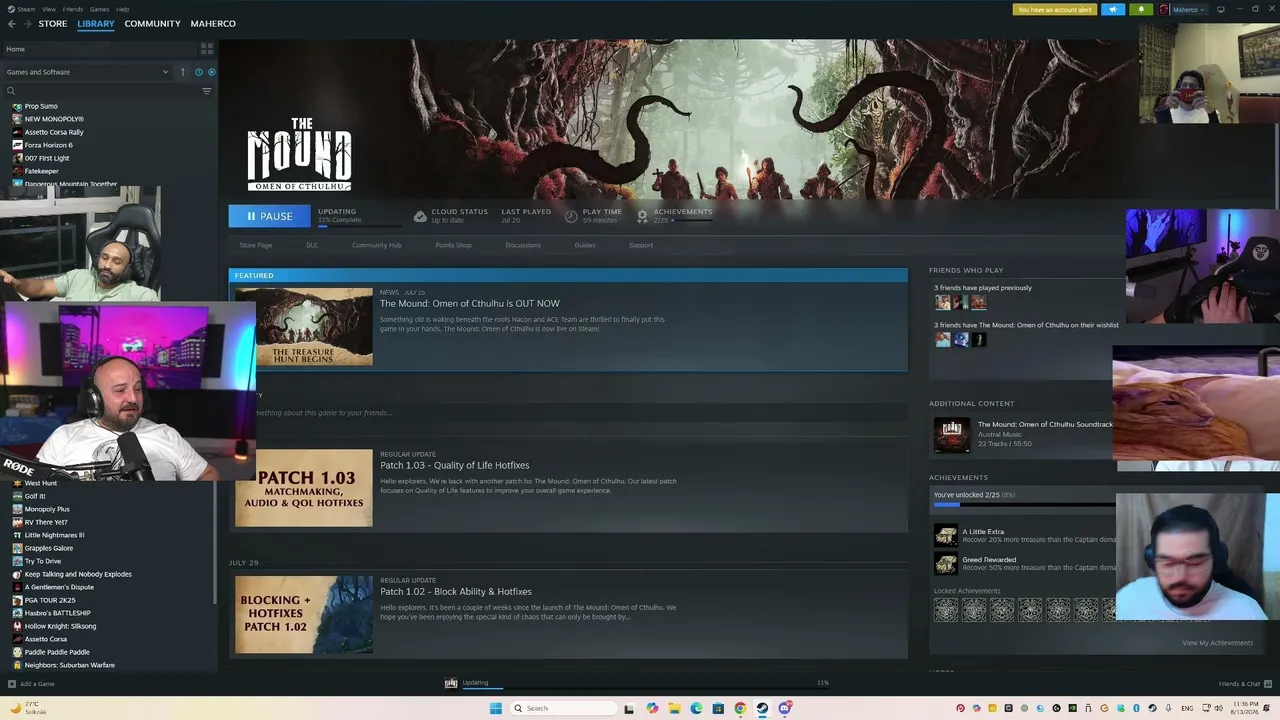
Task: Click the achievements unlocked progress bar
Action: tap(1024, 505)
